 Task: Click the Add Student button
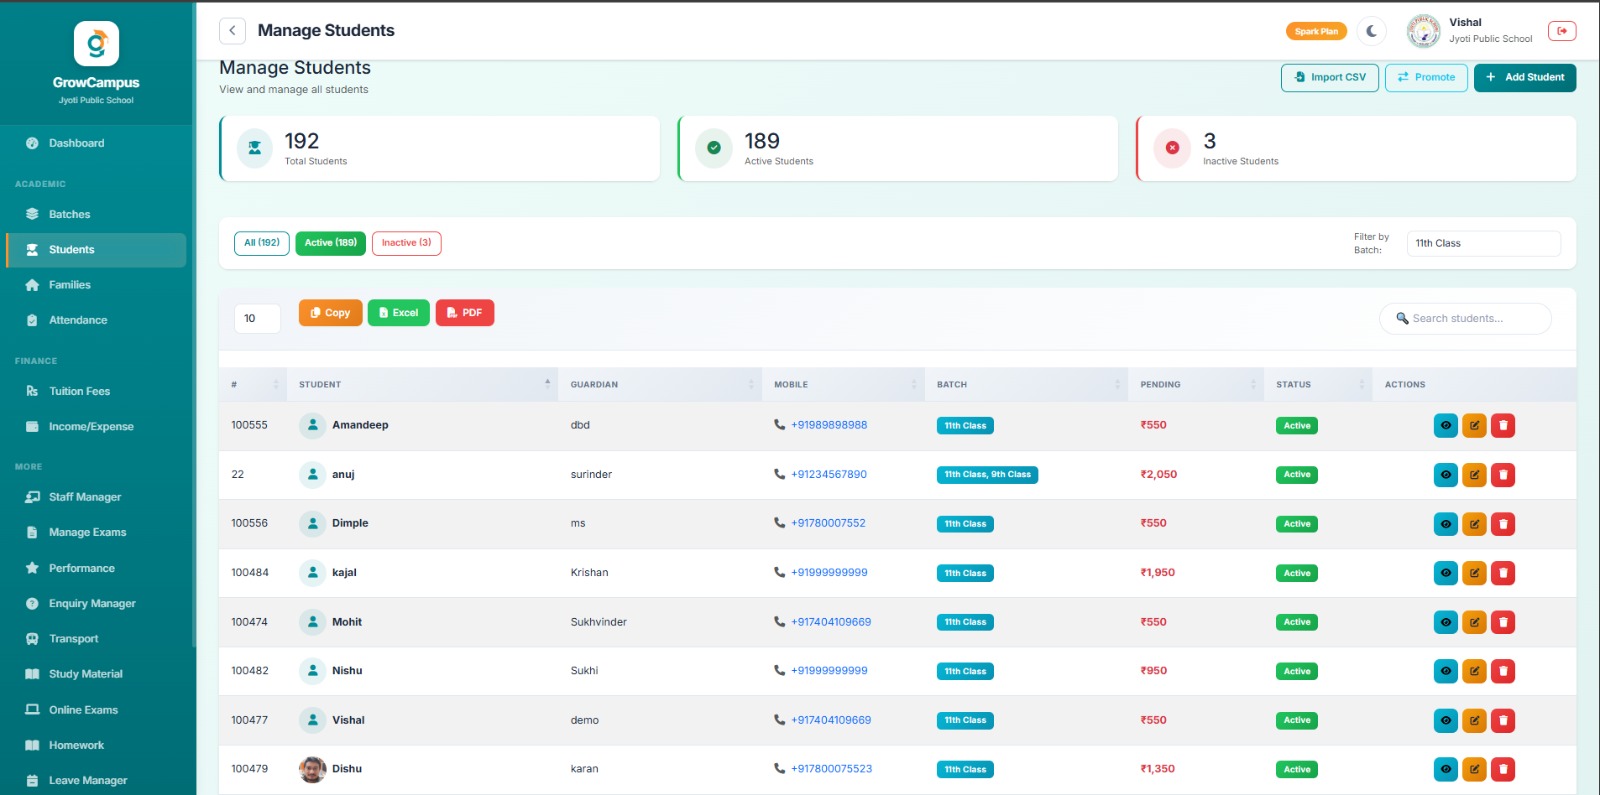(1524, 78)
